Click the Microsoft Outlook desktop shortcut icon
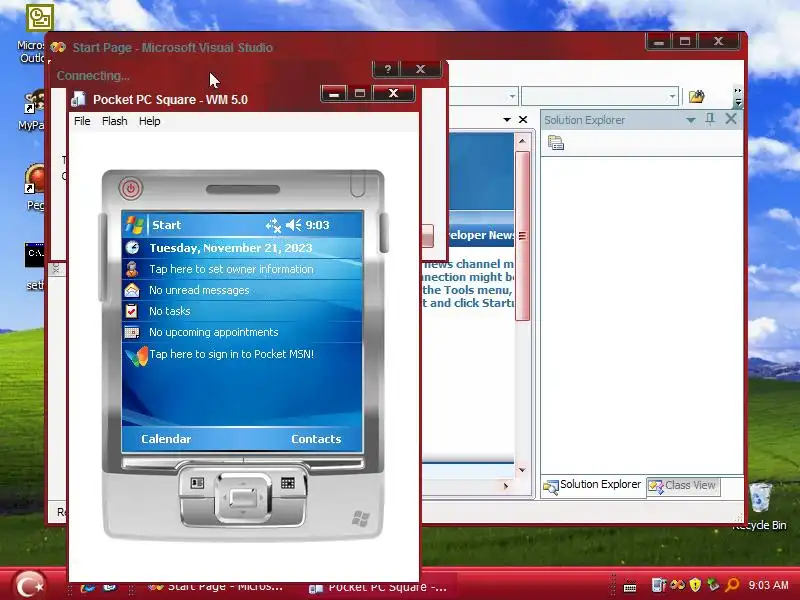Image resolution: width=800 pixels, height=600 pixels. pos(39,18)
